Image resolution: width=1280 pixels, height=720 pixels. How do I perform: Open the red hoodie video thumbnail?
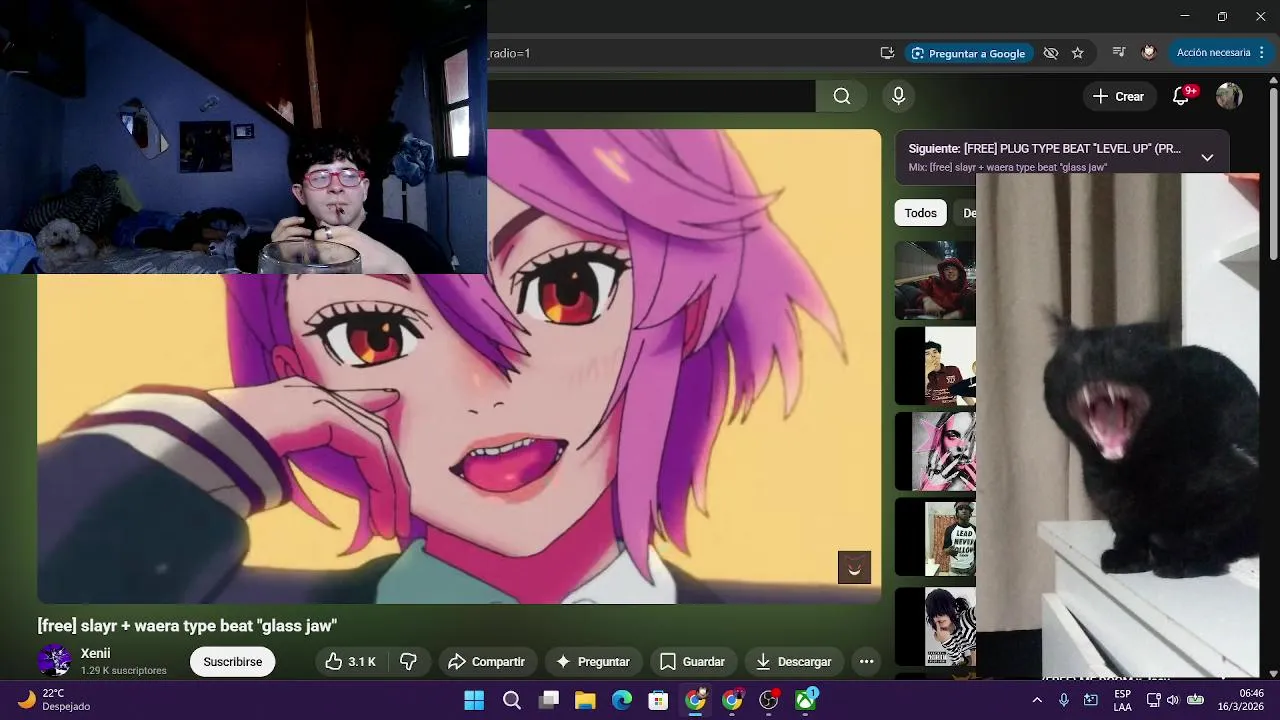(935, 280)
